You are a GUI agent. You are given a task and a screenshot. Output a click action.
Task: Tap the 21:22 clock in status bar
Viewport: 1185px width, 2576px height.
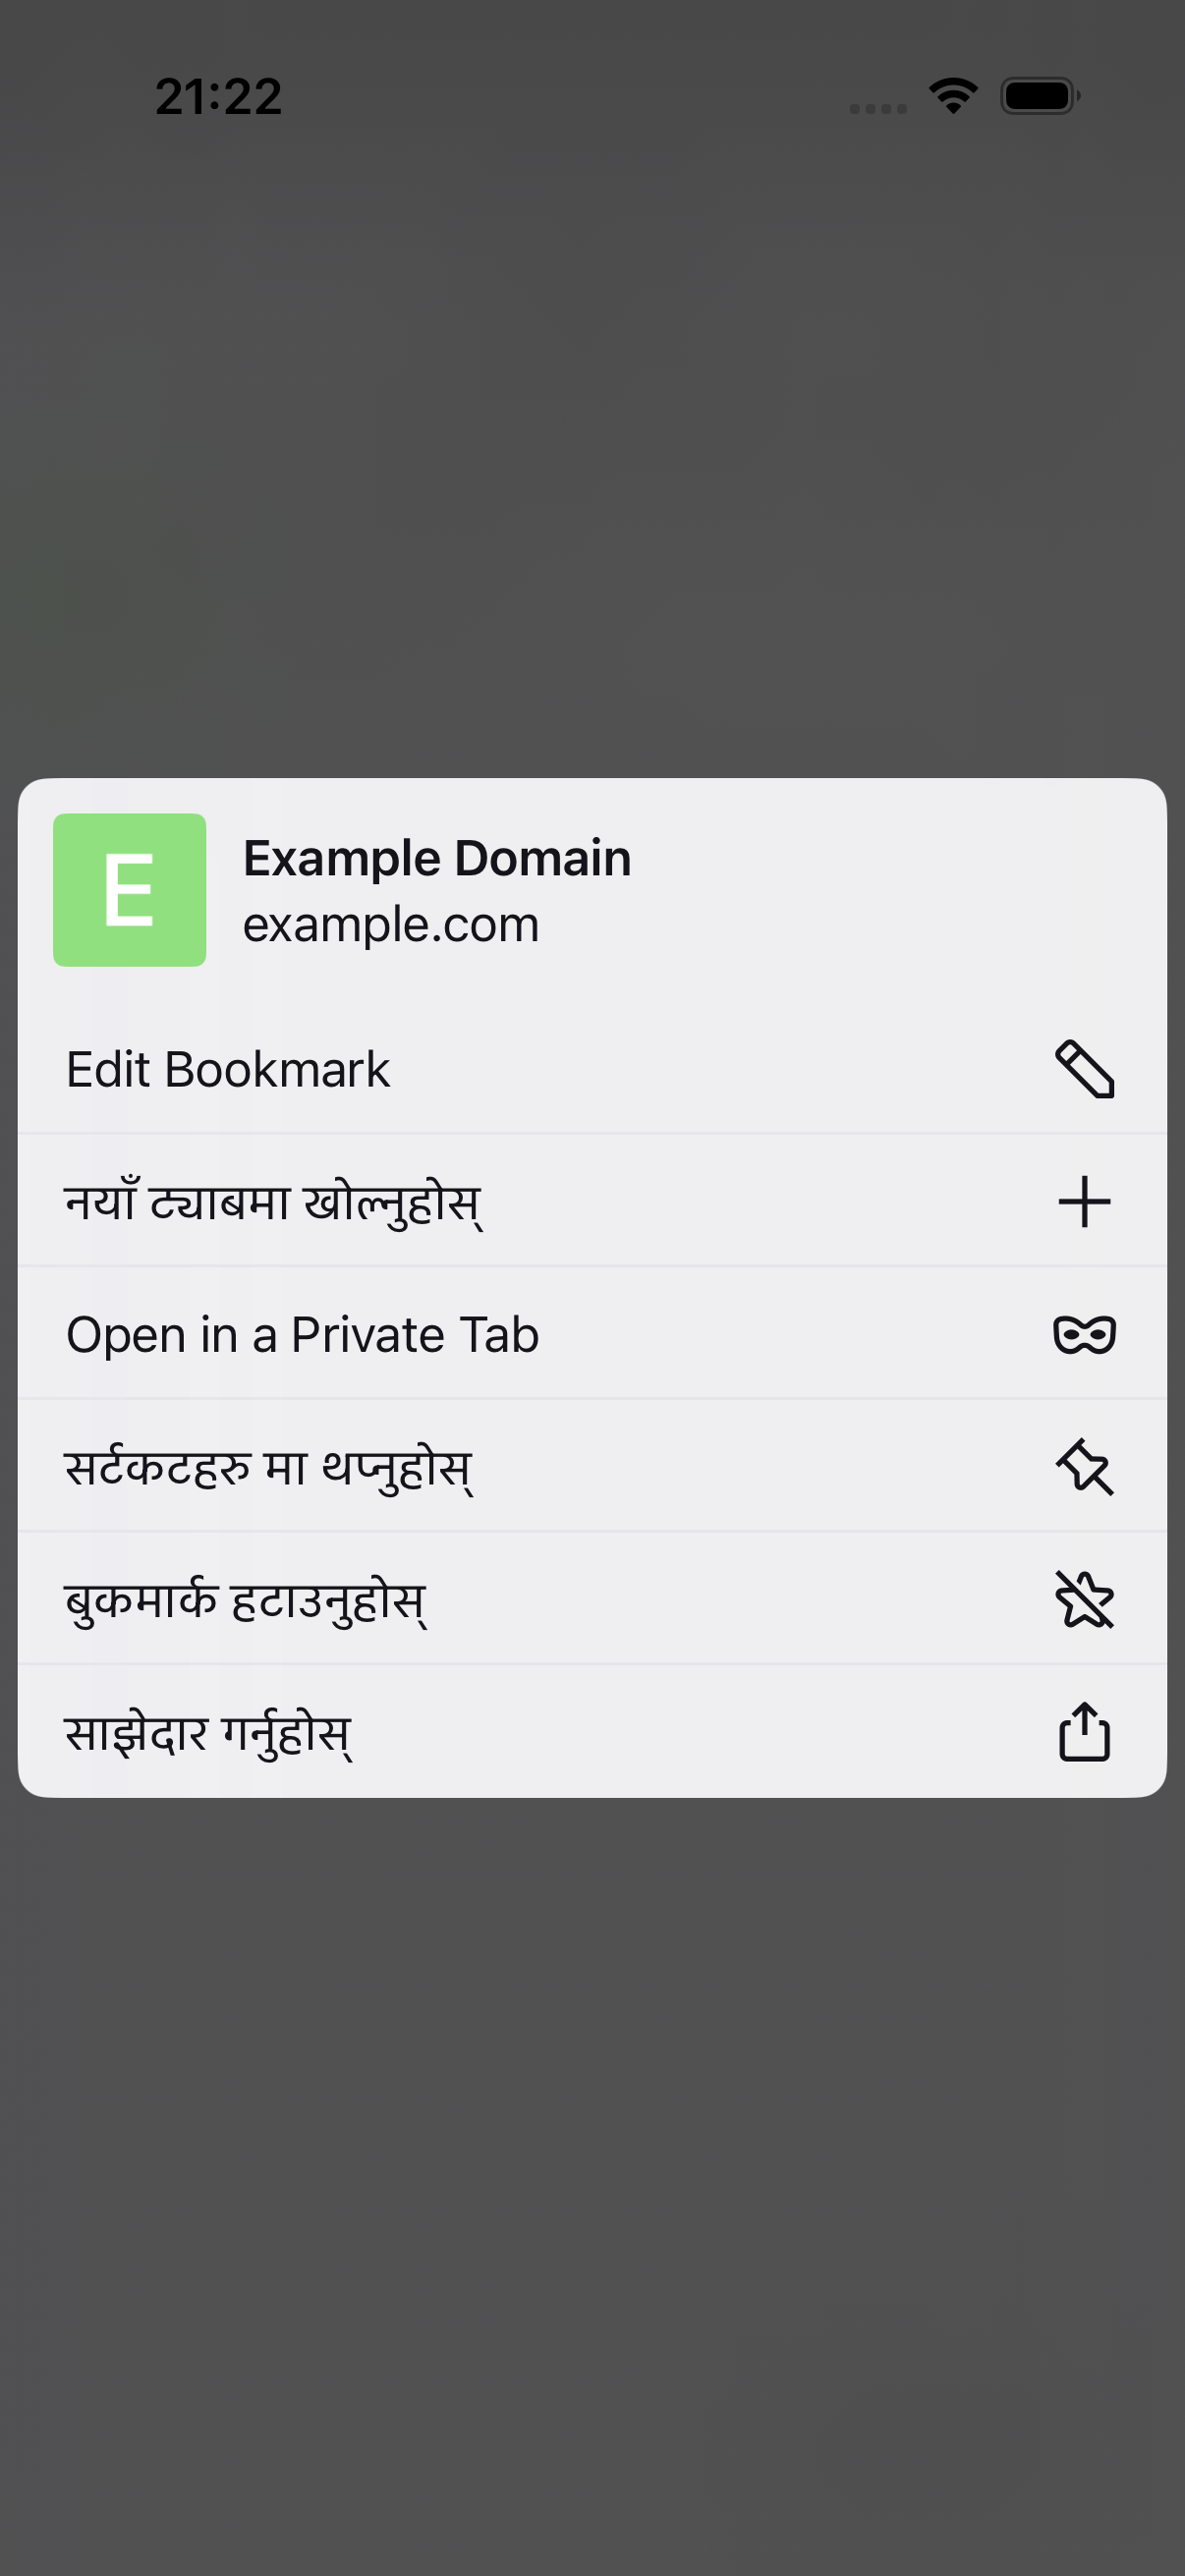[218, 96]
